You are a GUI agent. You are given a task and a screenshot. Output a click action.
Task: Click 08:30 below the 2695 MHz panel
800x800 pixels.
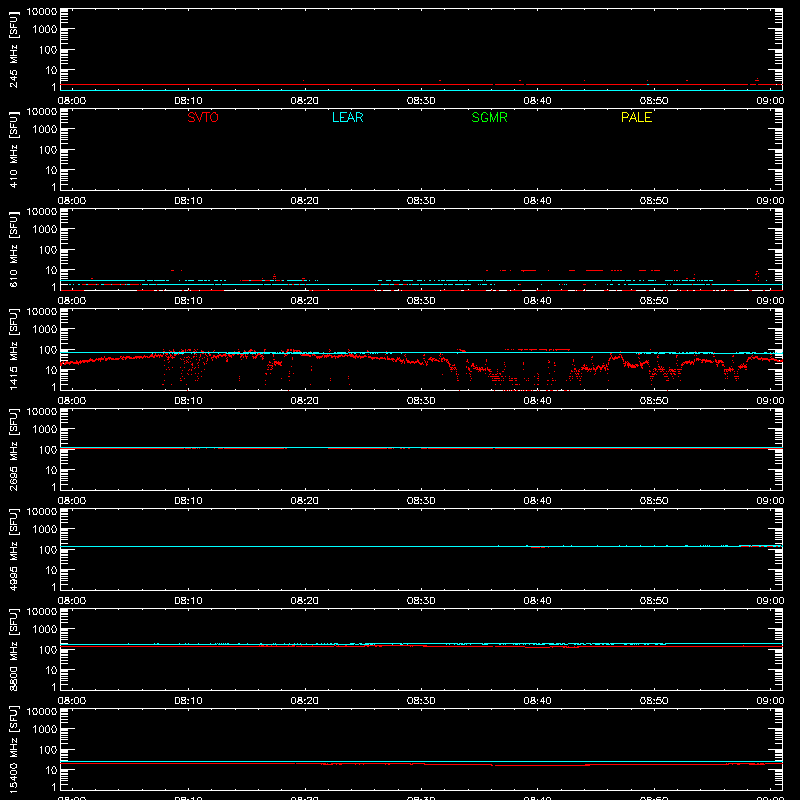click(421, 501)
